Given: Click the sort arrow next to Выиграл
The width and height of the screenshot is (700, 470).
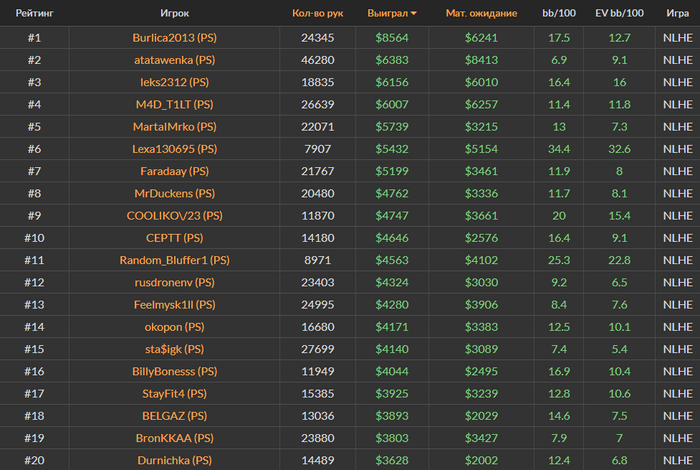Looking at the screenshot, I should 414,13.
